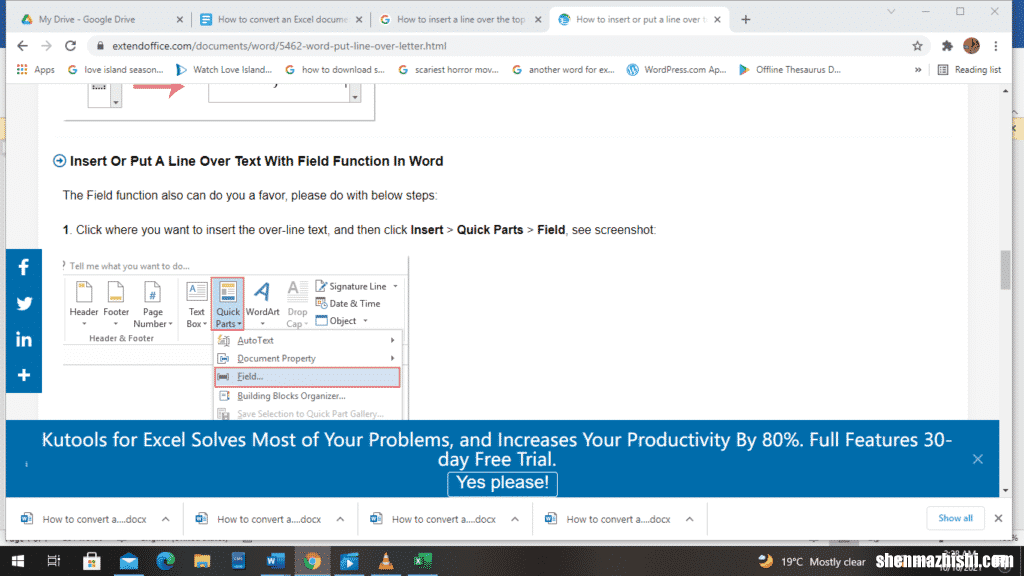
Task: Click the scrollbar up arrow
Action: tap(1005, 91)
